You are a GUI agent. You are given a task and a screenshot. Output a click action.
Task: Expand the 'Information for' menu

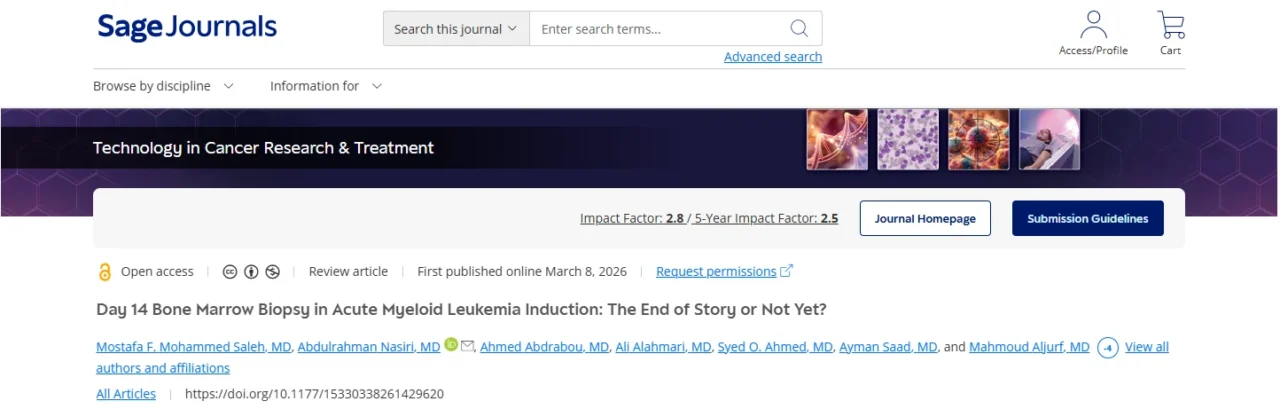pos(326,86)
